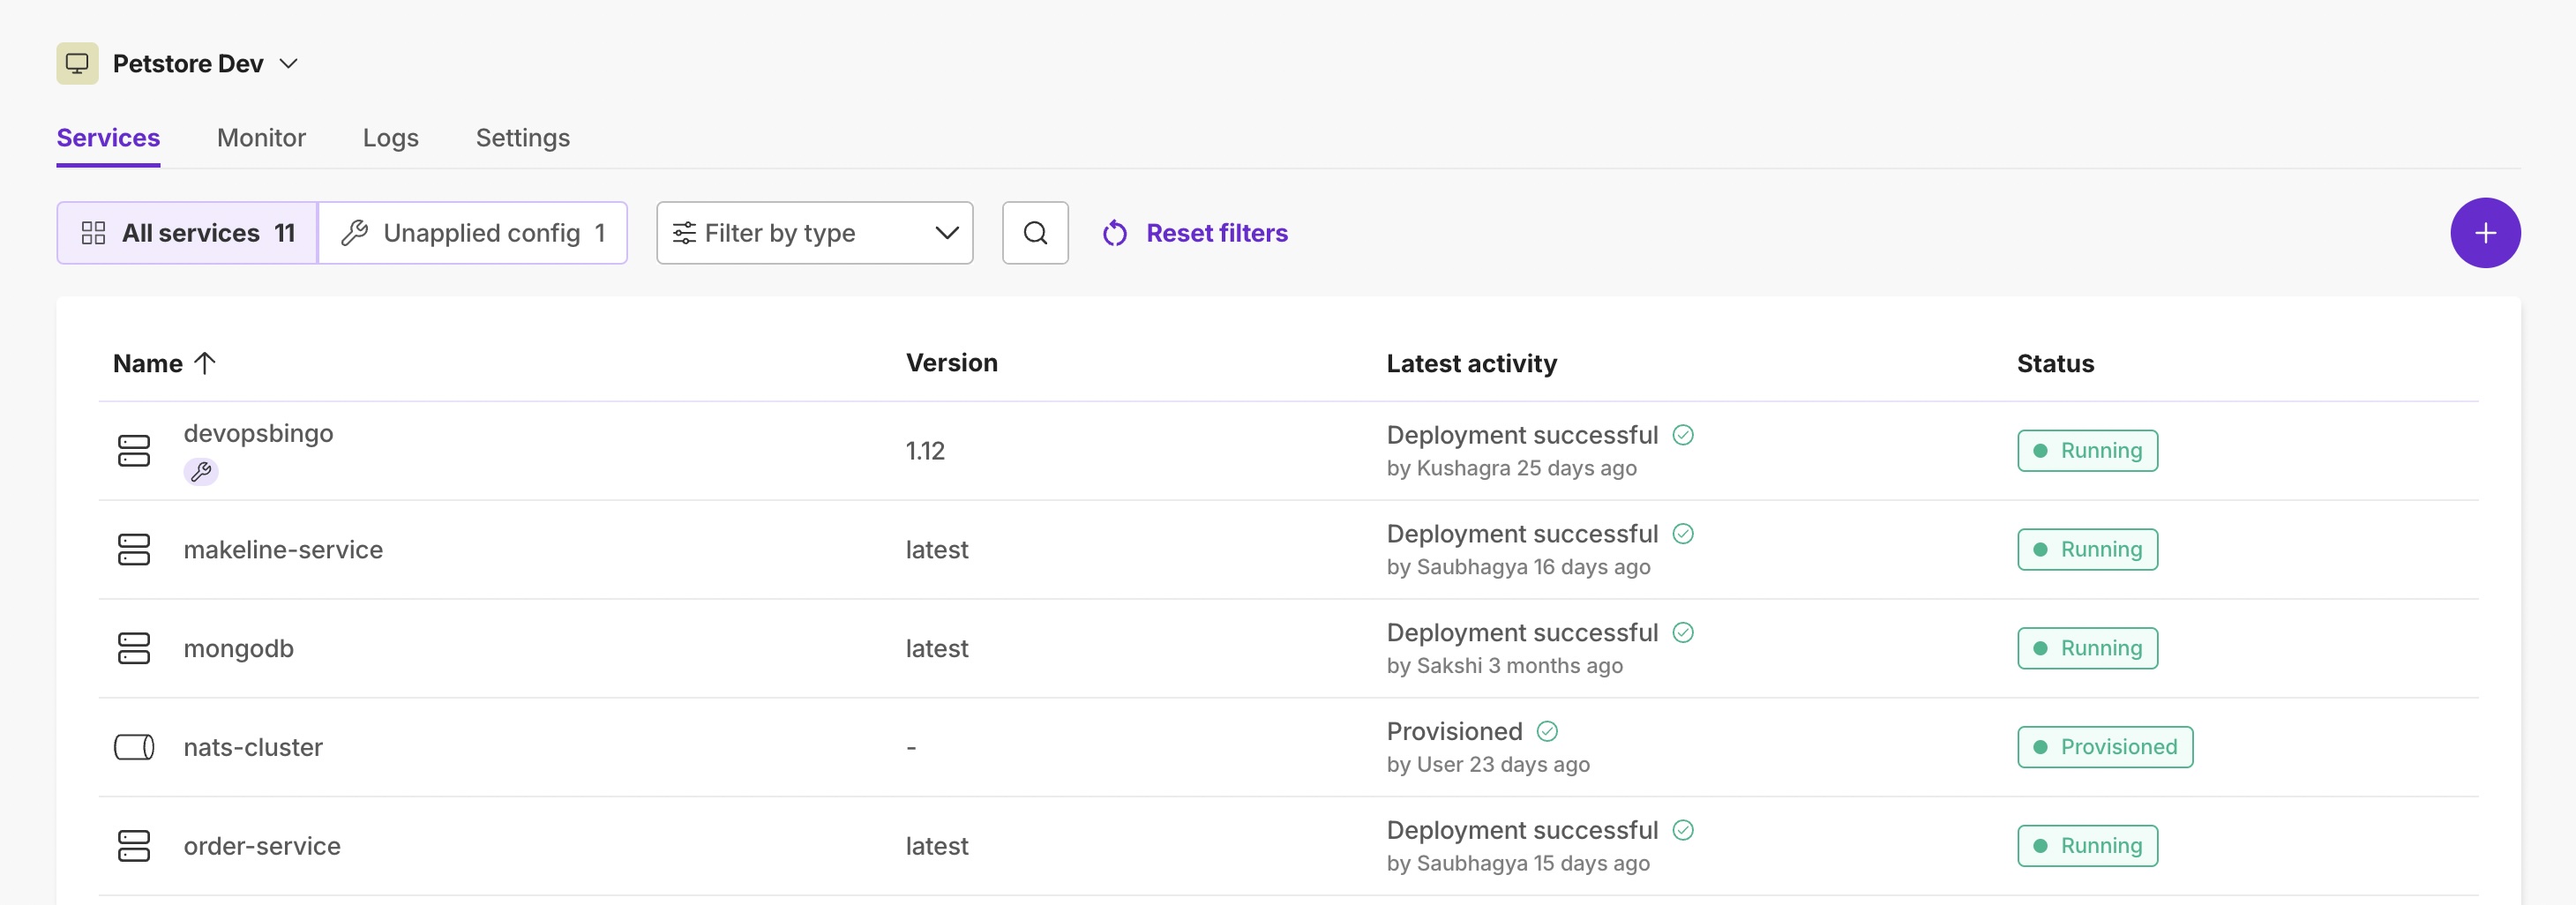
Task: Click the filter sliders icon
Action: point(684,233)
